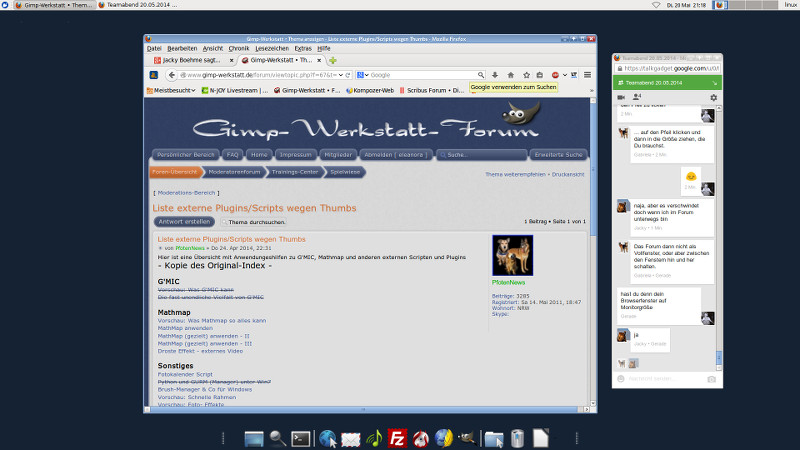Launch terminal from dock
This screenshot has height=450, width=800.
[301, 438]
